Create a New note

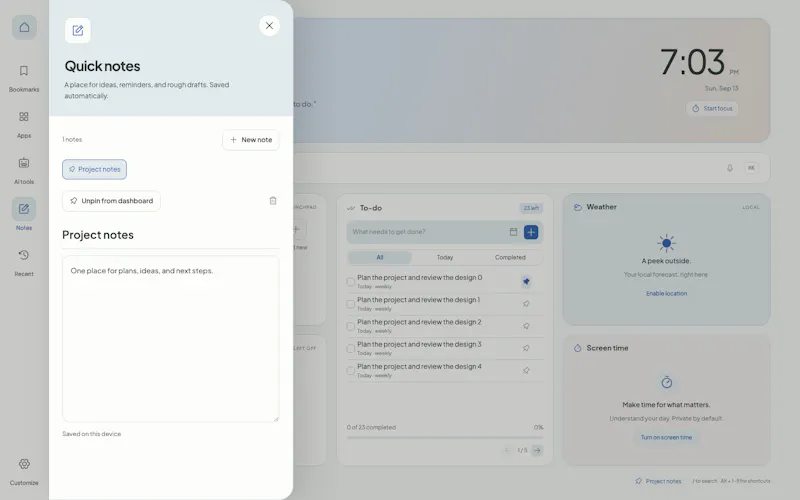251,140
